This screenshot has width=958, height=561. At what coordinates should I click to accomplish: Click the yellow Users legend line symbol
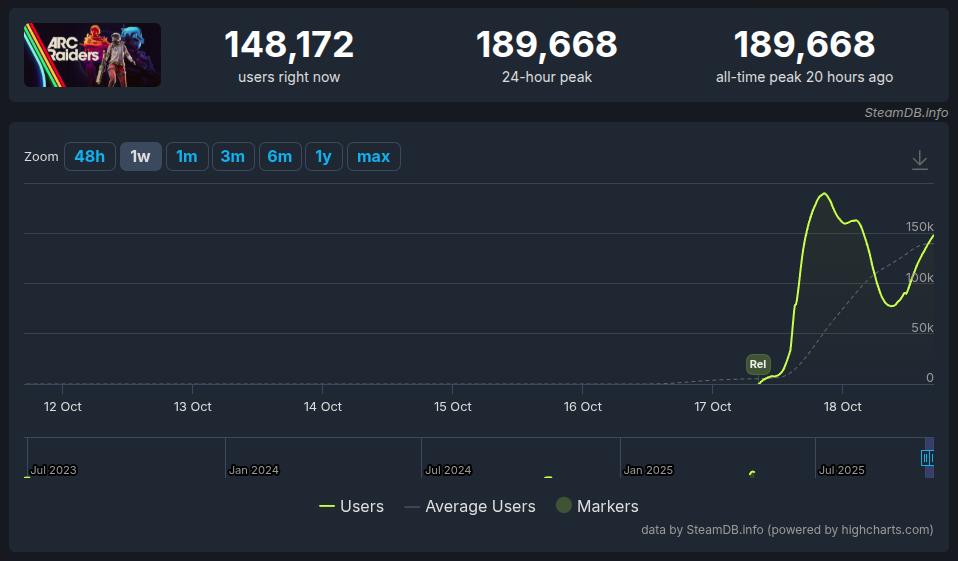pyautogui.click(x=327, y=506)
